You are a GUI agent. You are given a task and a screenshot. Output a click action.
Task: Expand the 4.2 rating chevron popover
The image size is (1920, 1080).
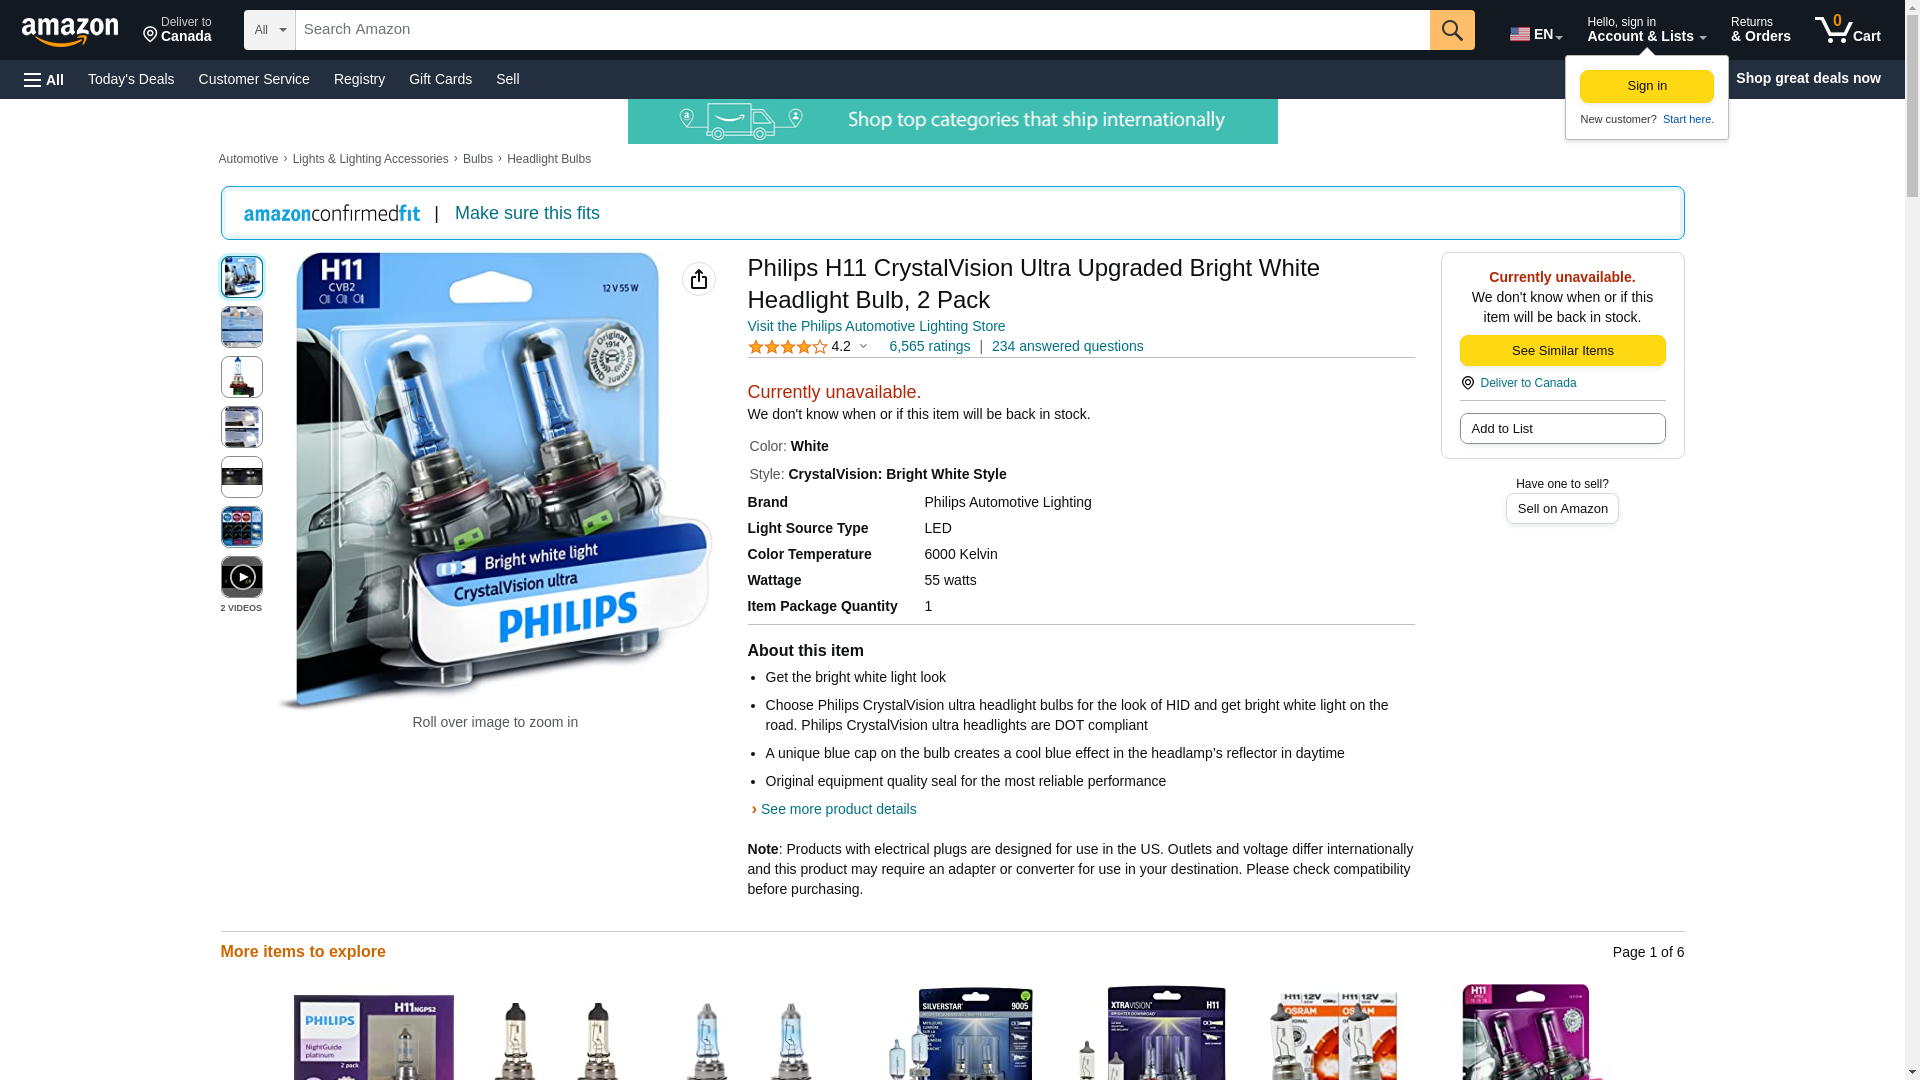pyautogui.click(x=863, y=347)
